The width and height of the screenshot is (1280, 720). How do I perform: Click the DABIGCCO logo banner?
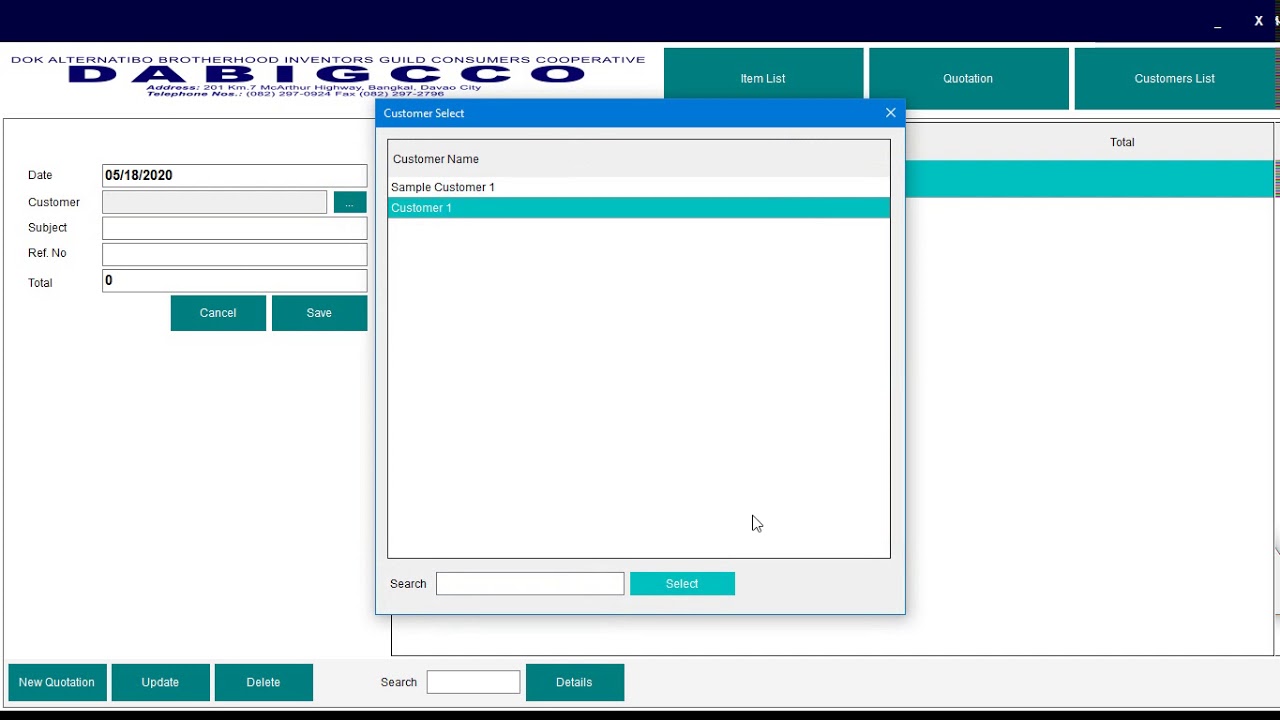pyautogui.click(x=328, y=76)
